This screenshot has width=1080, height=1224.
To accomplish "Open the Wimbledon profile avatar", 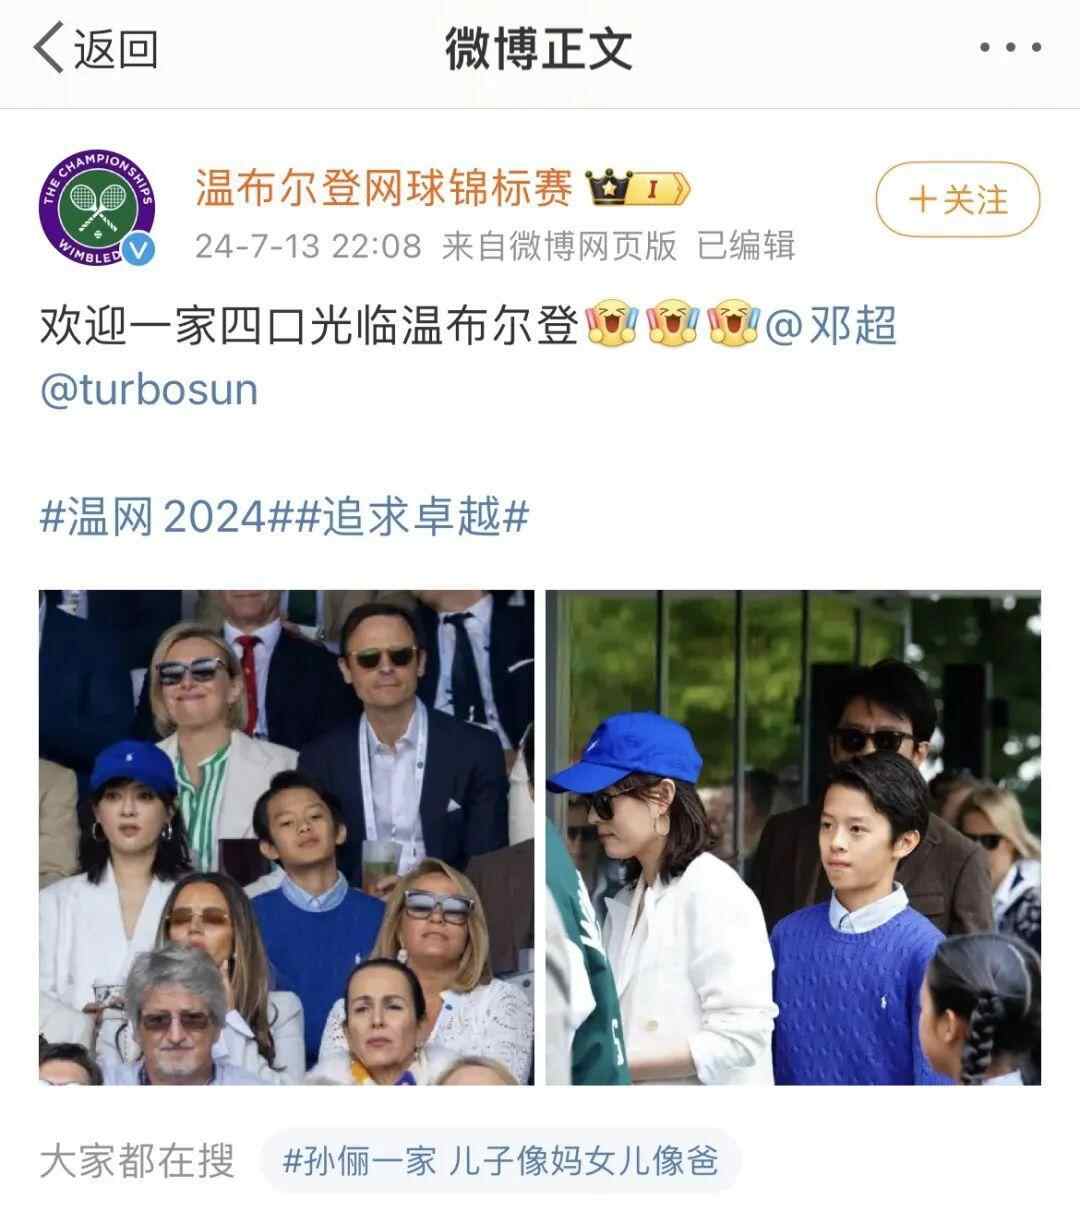I will pyautogui.click(x=97, y=208).
